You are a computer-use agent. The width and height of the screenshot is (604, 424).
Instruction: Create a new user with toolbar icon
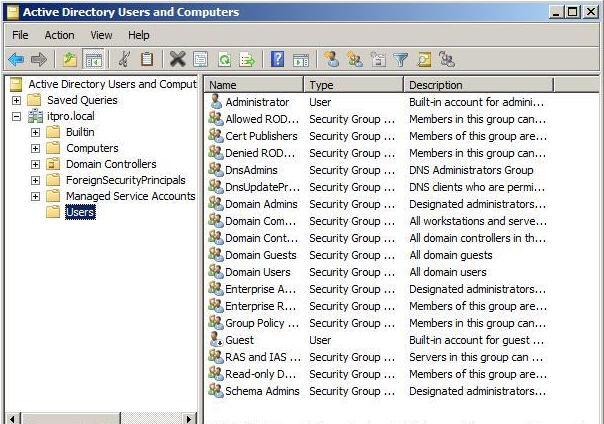point(332,59)
